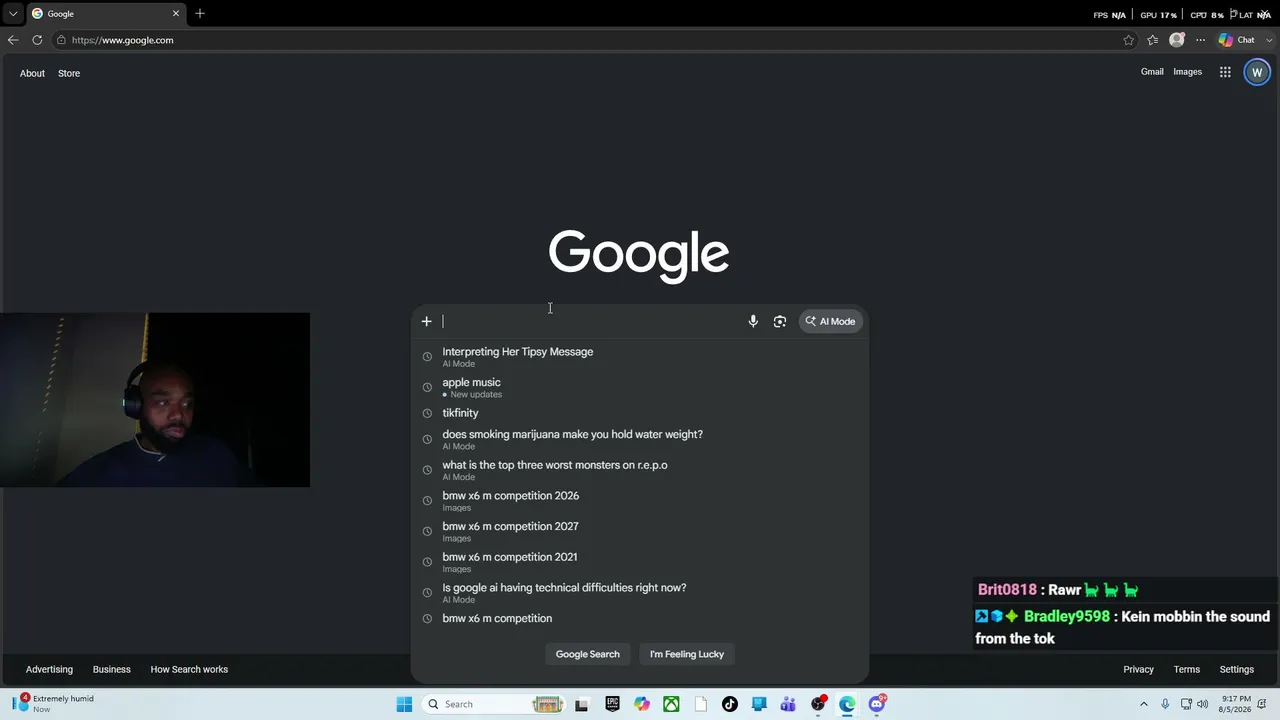Open Gmail from the header
This screenshot has width=1280, height=720.
point(1152,72)
